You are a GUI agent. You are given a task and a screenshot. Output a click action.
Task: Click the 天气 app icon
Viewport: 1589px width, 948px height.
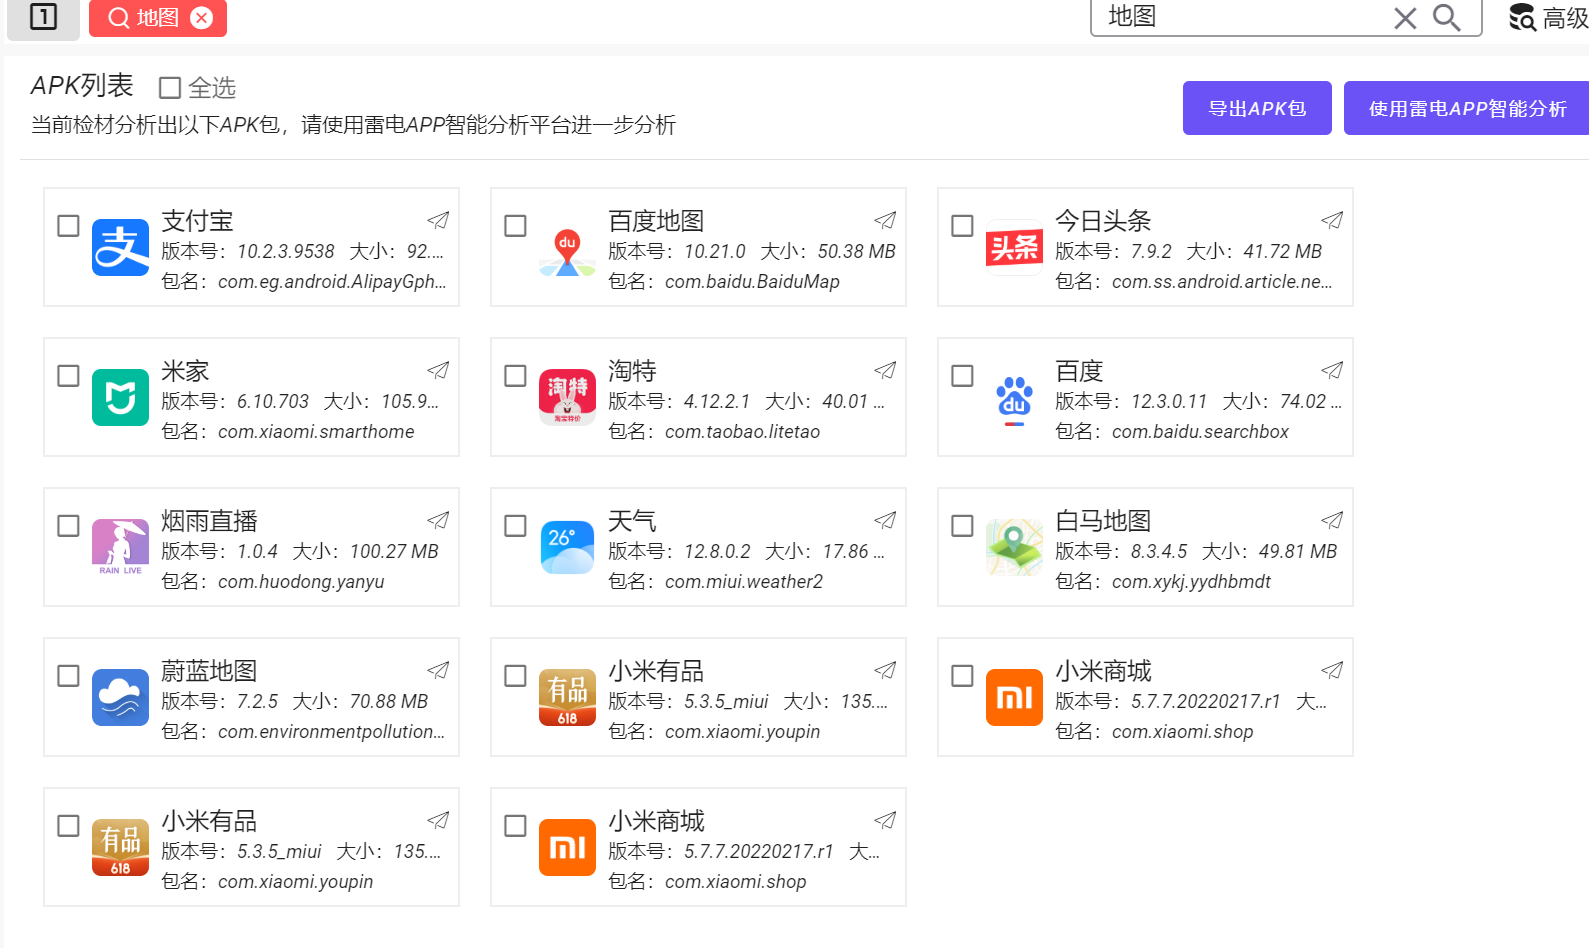pos(567,548)
